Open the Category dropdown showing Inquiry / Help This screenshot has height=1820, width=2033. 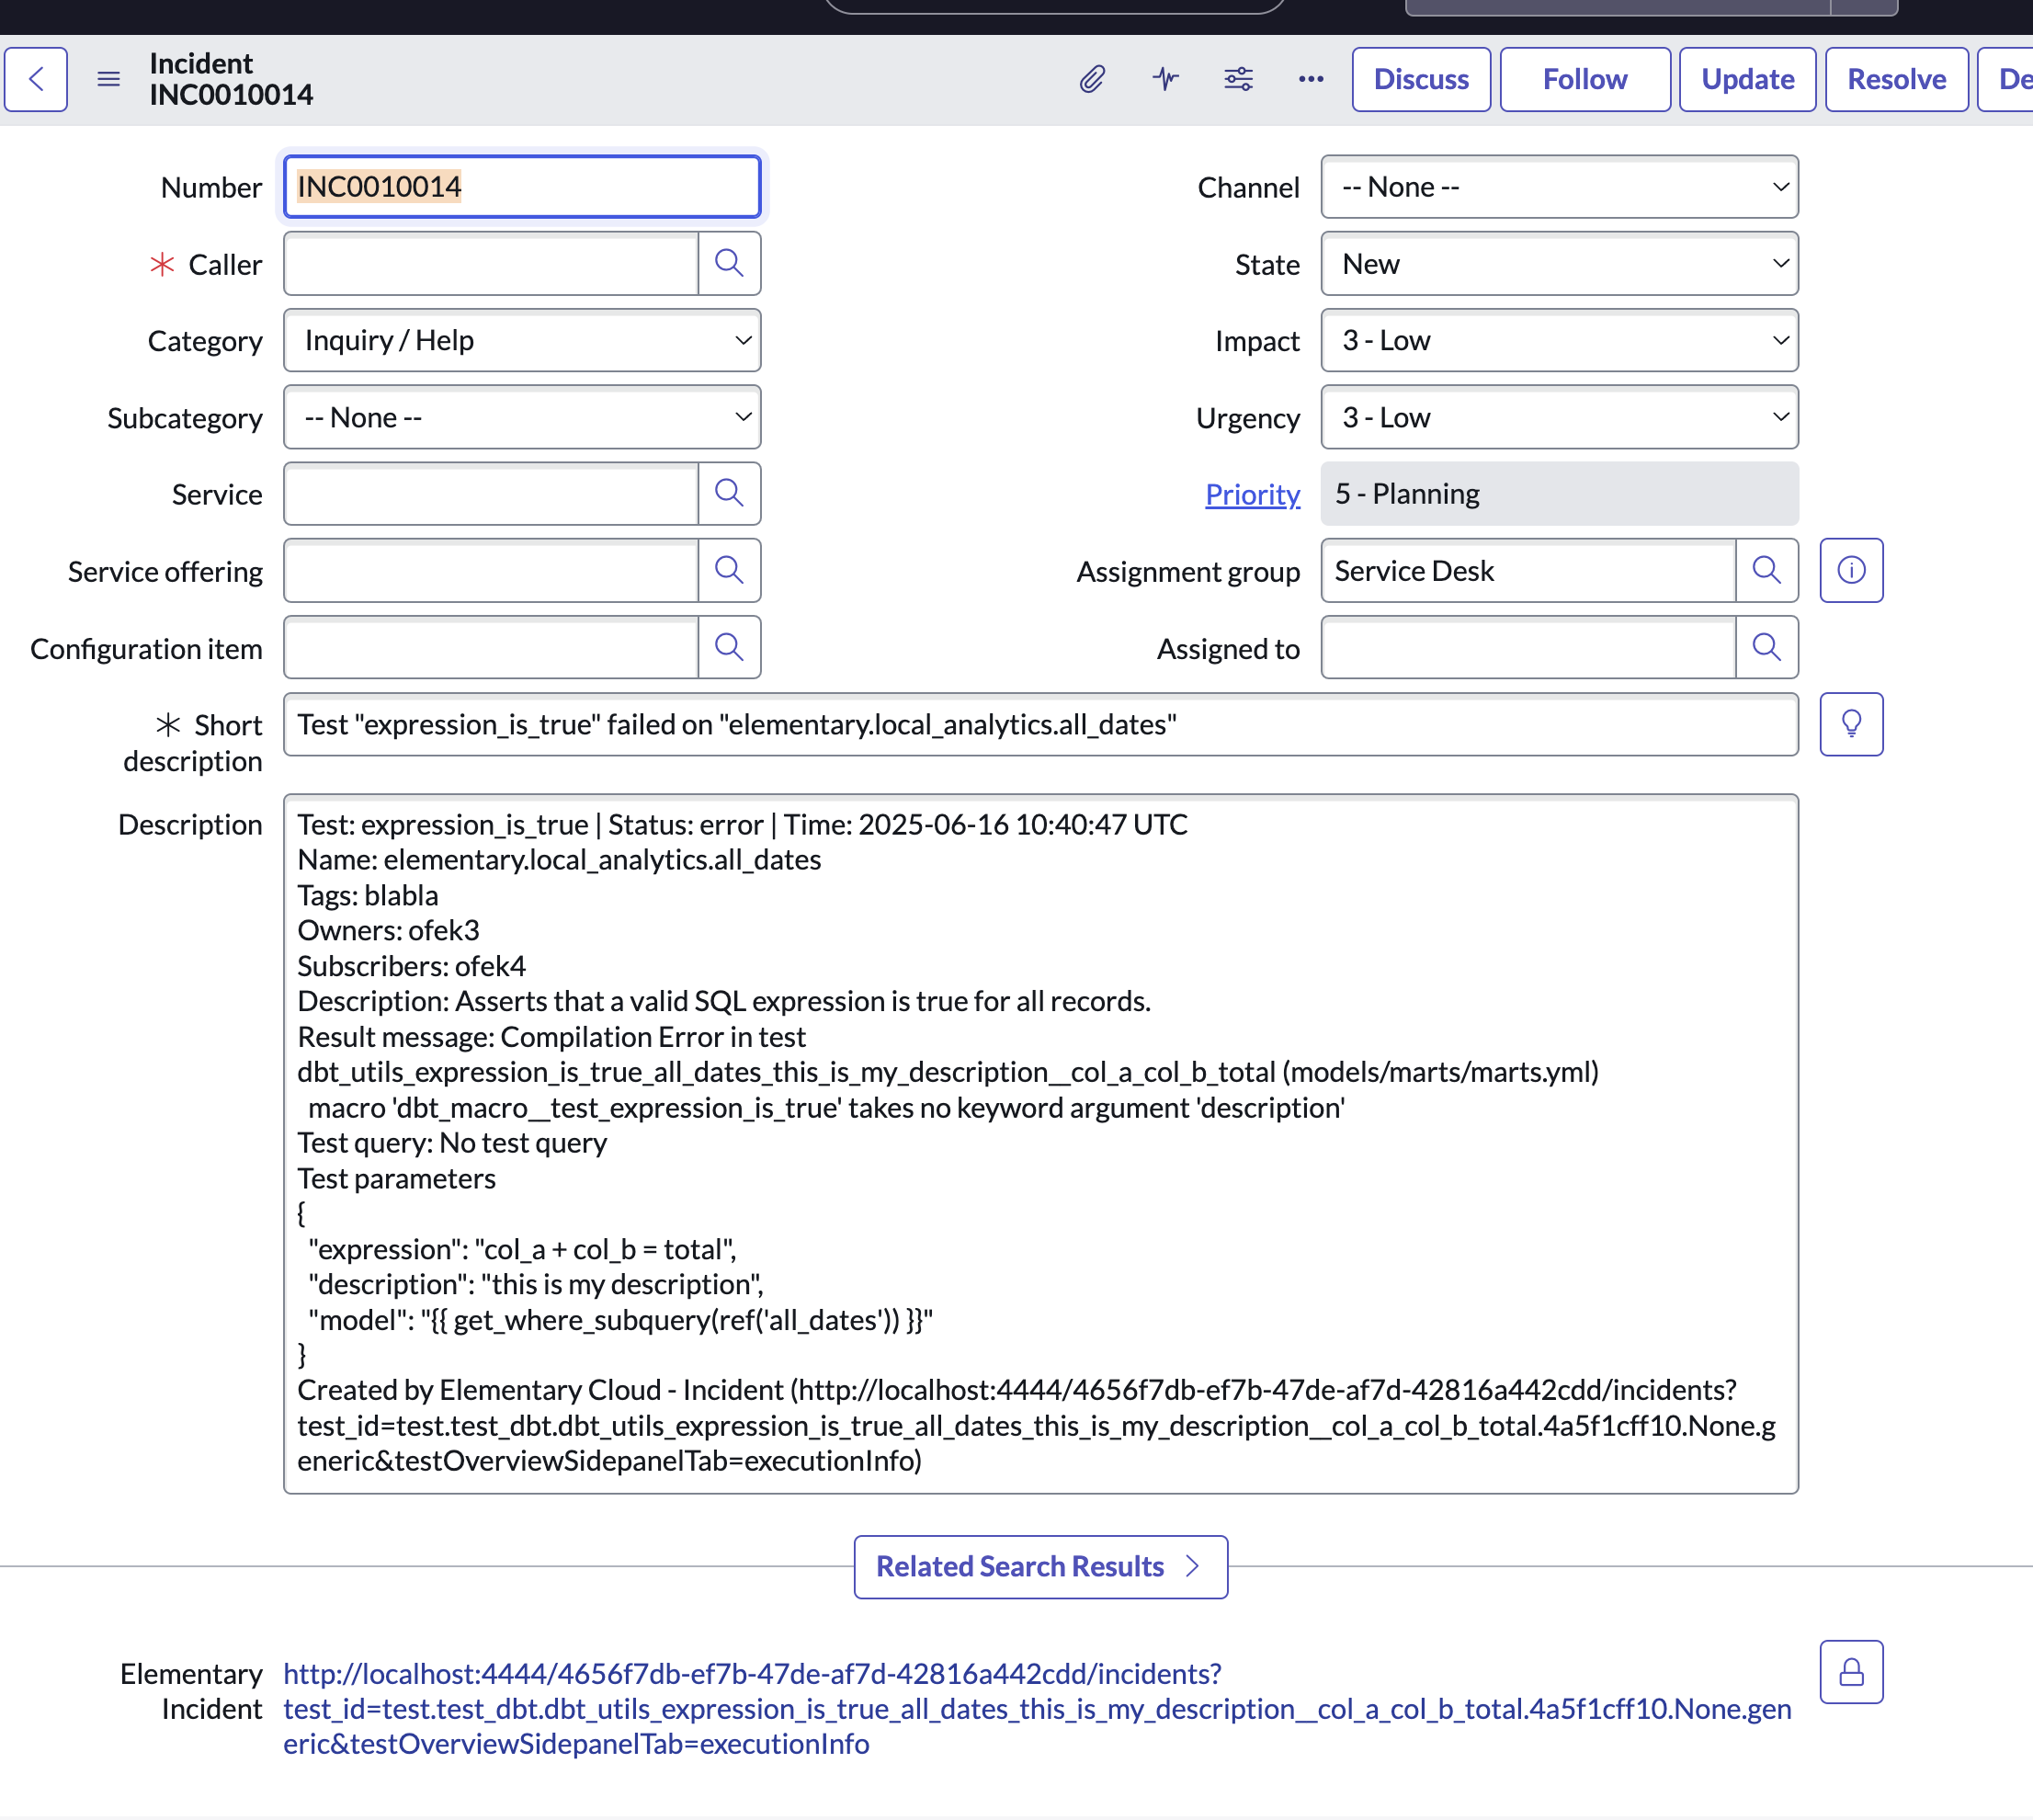(x=522, y=340)
